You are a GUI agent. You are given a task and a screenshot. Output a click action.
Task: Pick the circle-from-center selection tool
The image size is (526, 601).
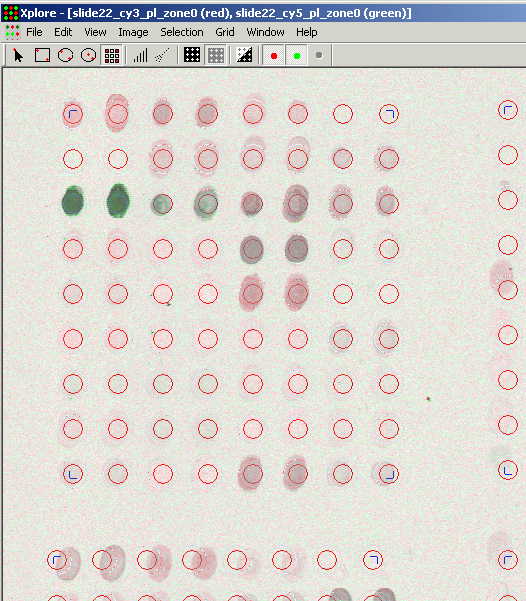[89, 56]
